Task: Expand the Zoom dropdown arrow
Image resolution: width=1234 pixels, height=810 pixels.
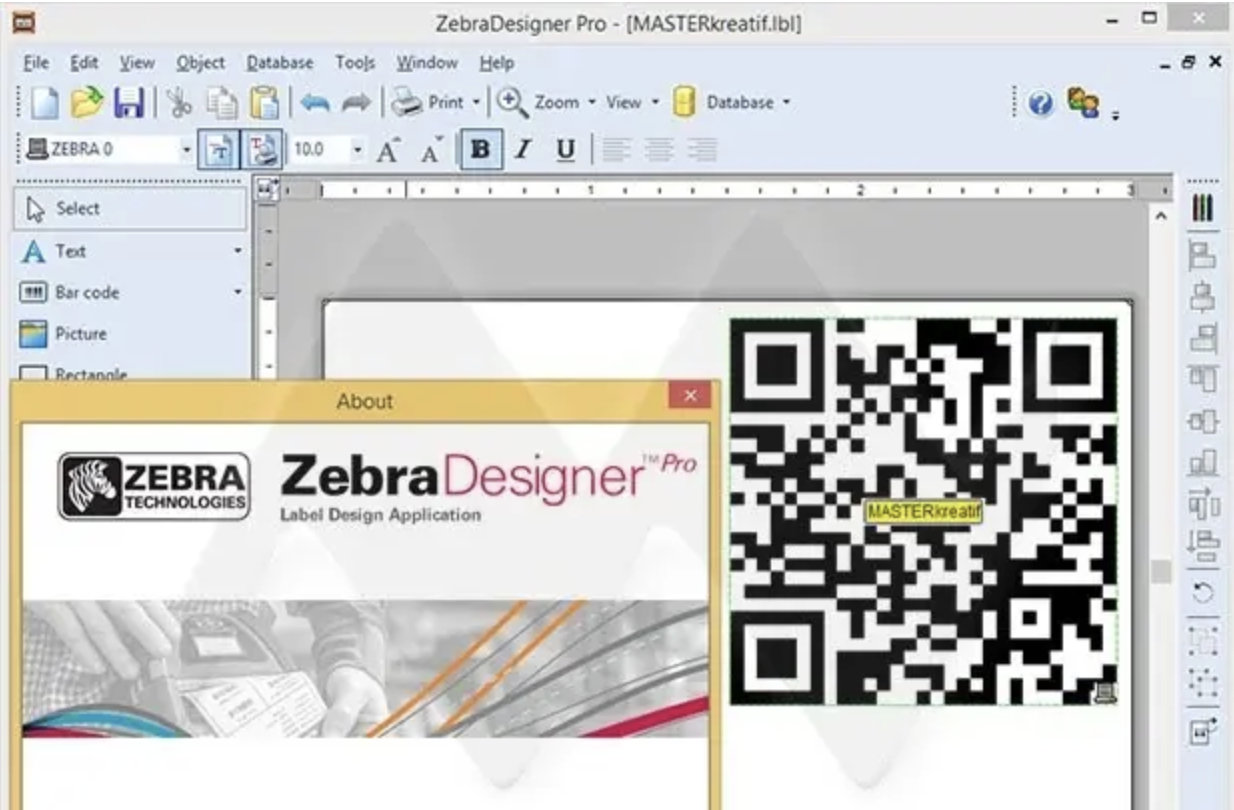Action: (591, 102)
